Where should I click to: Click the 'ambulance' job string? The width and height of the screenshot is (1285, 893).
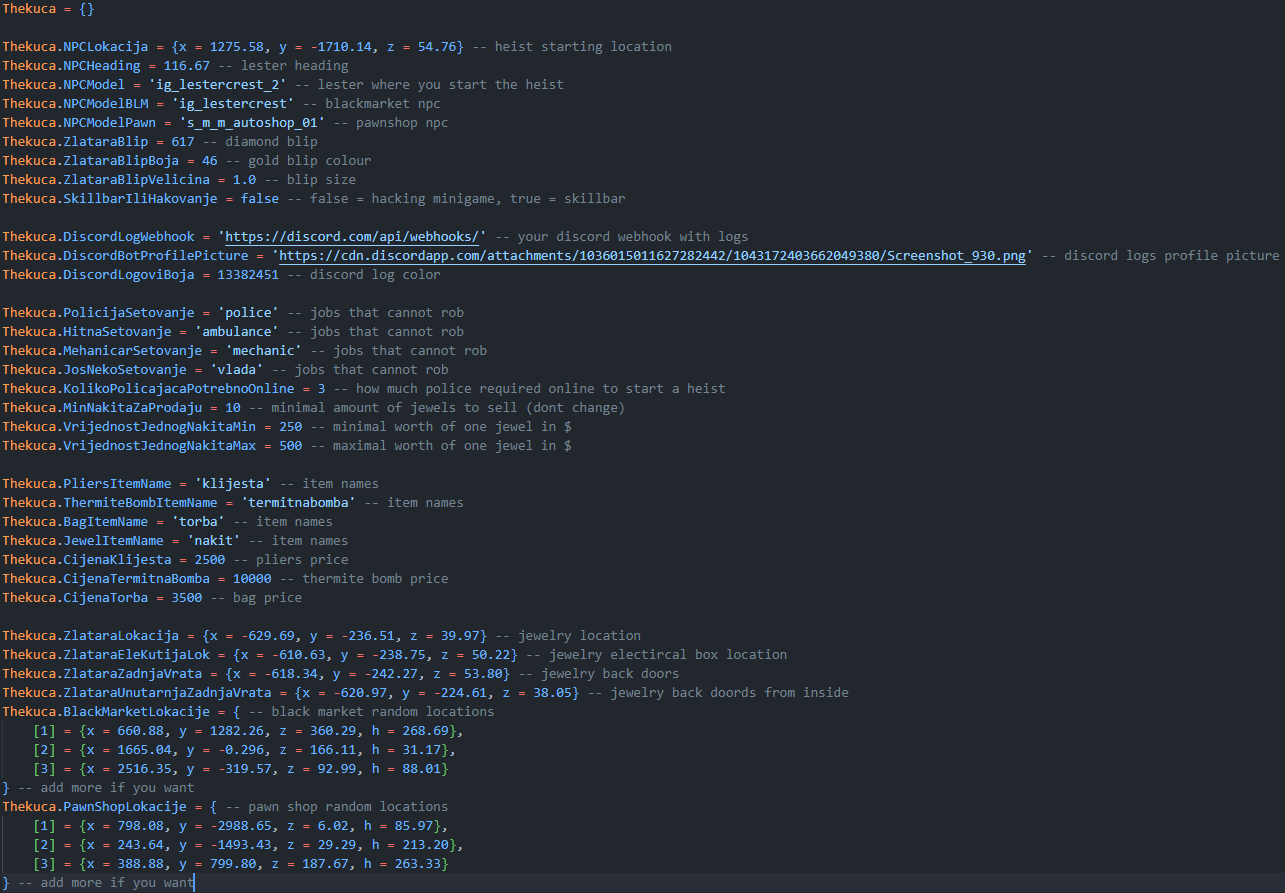233,332
